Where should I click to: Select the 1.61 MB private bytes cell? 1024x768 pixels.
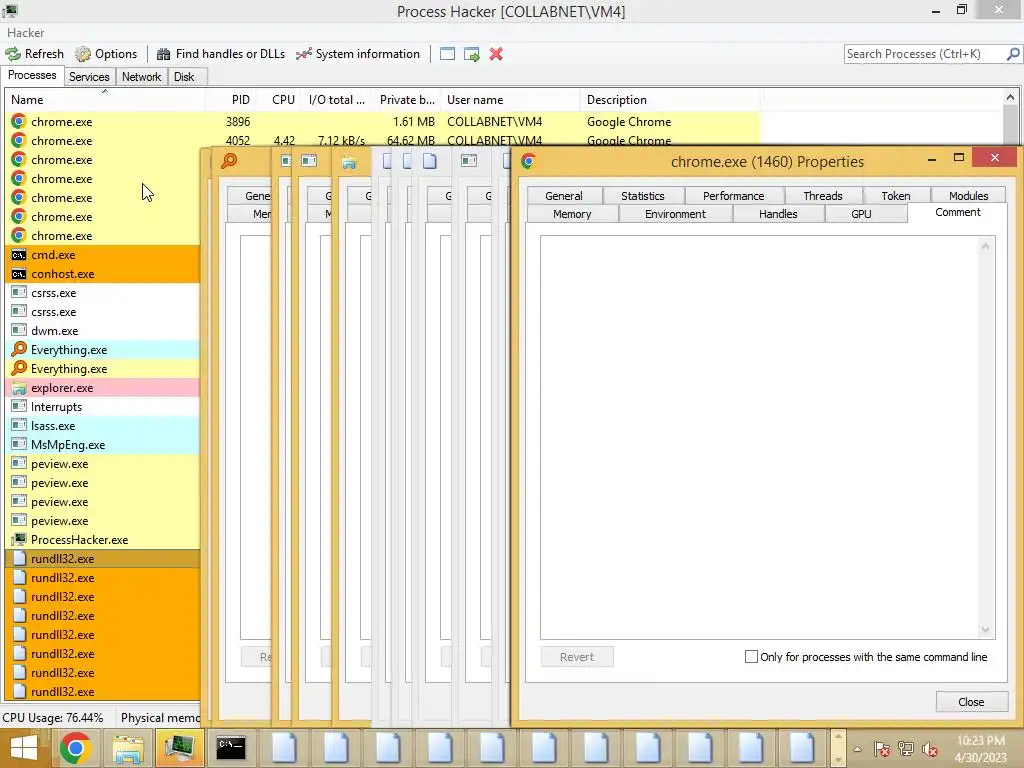tap(413, 121)
